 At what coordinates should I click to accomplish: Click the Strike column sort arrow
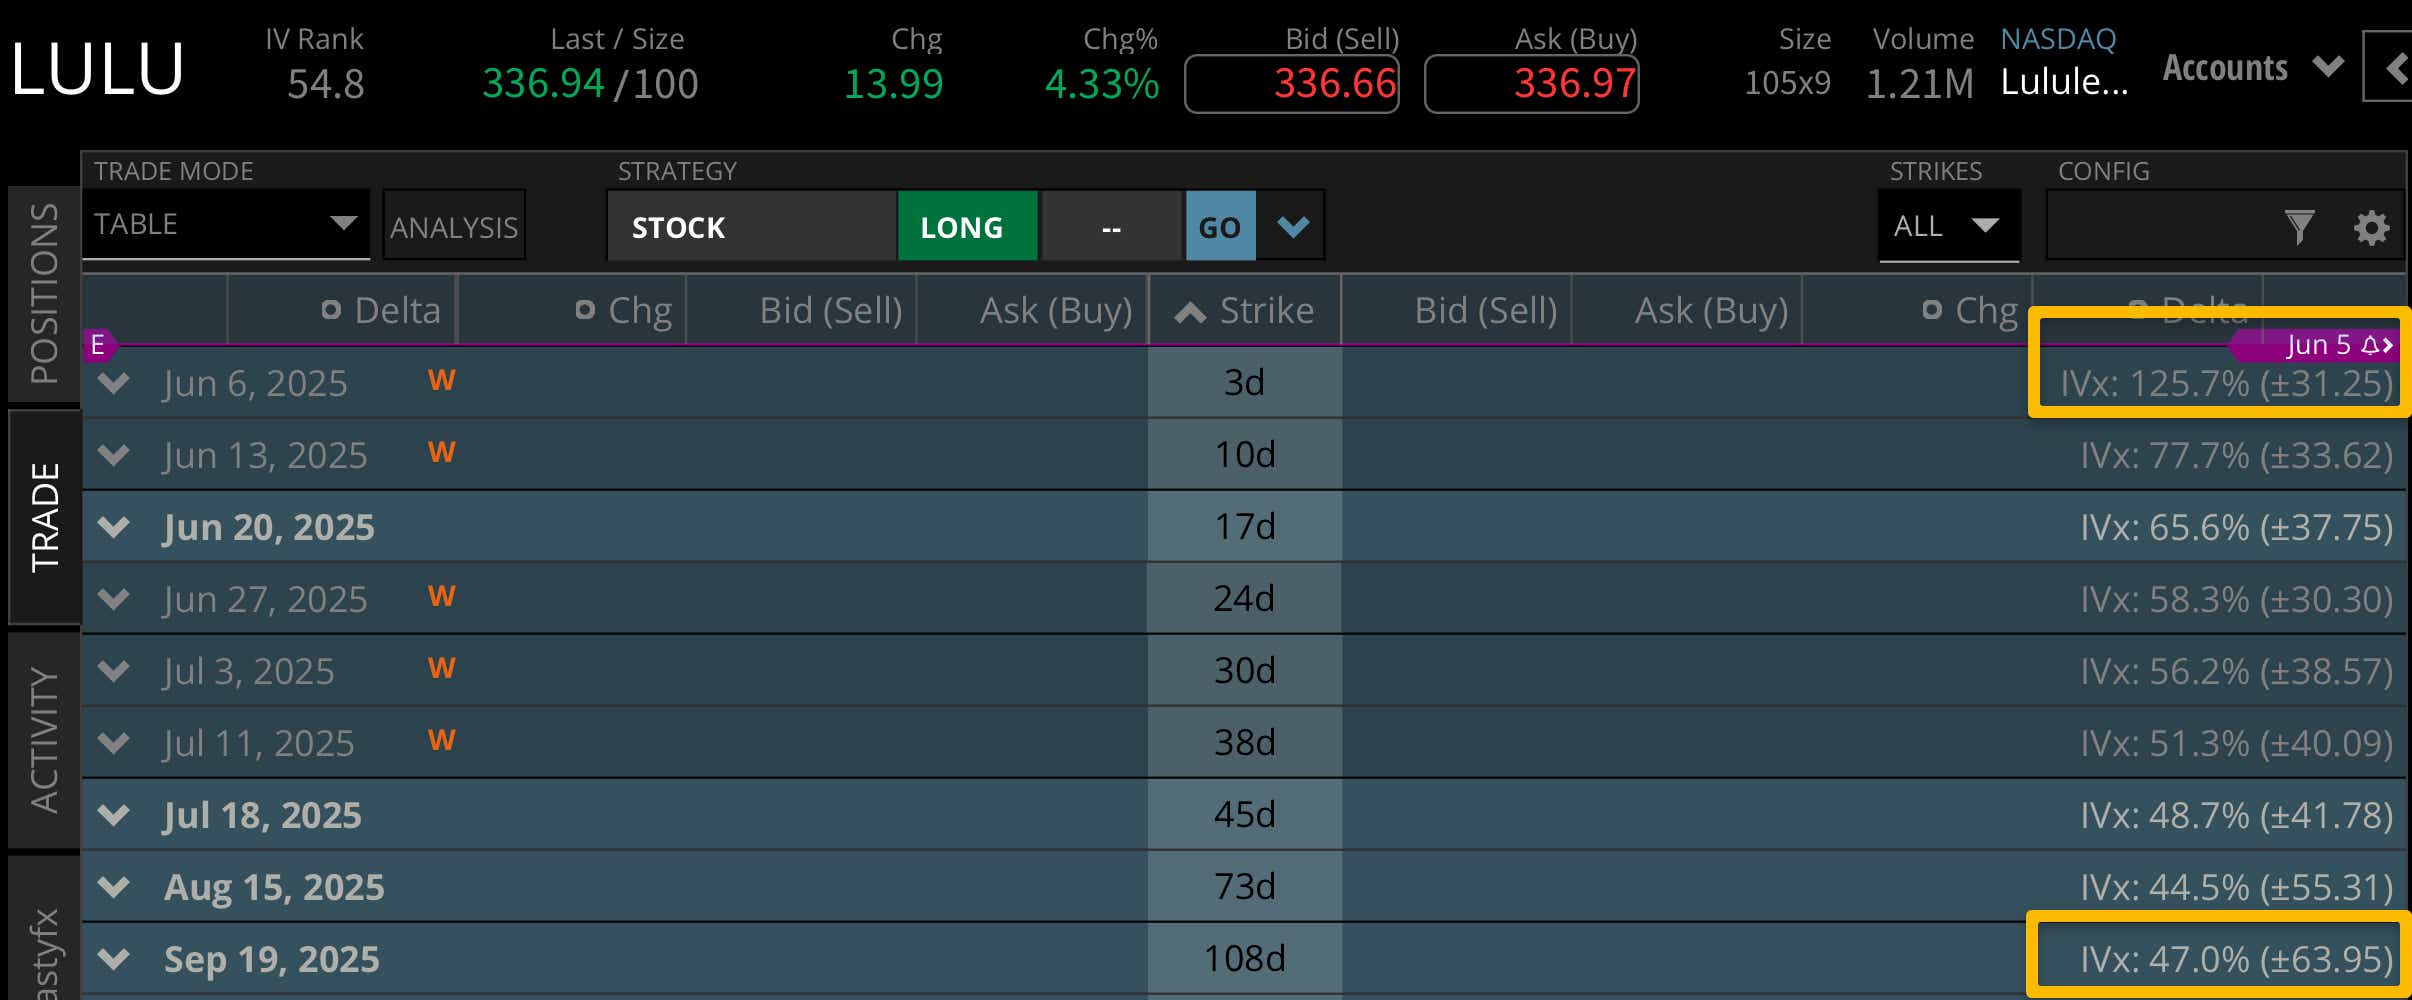coord(1189,310)
